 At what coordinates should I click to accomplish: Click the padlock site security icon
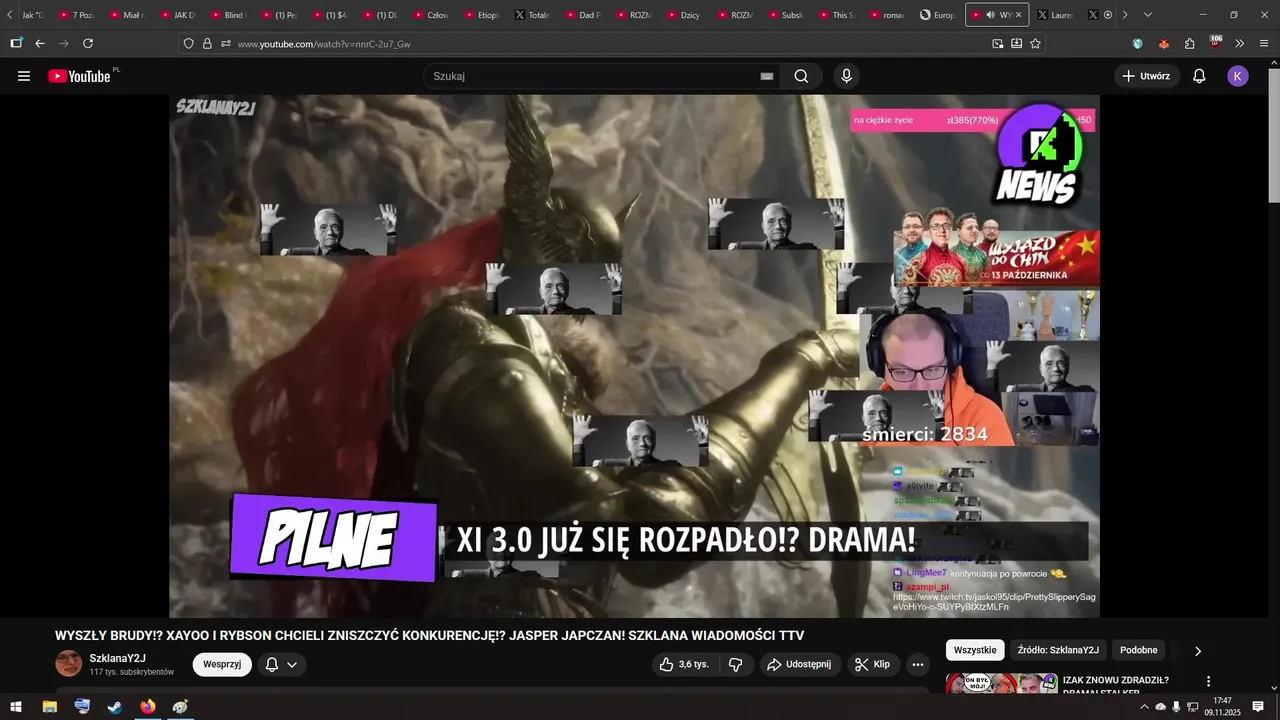pos(207,44)
